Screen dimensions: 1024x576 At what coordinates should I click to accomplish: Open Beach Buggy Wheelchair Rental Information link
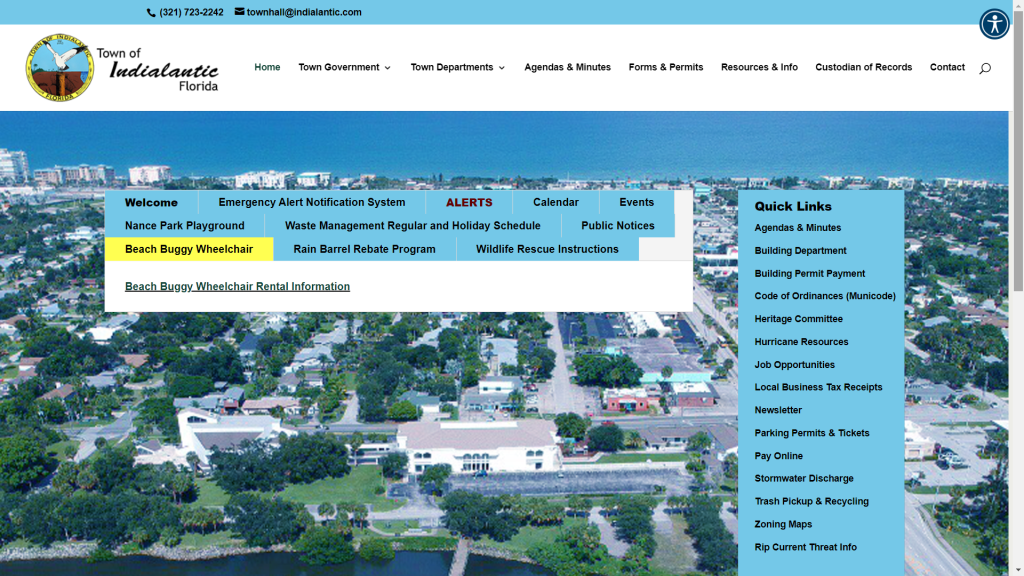click(237, 286)
